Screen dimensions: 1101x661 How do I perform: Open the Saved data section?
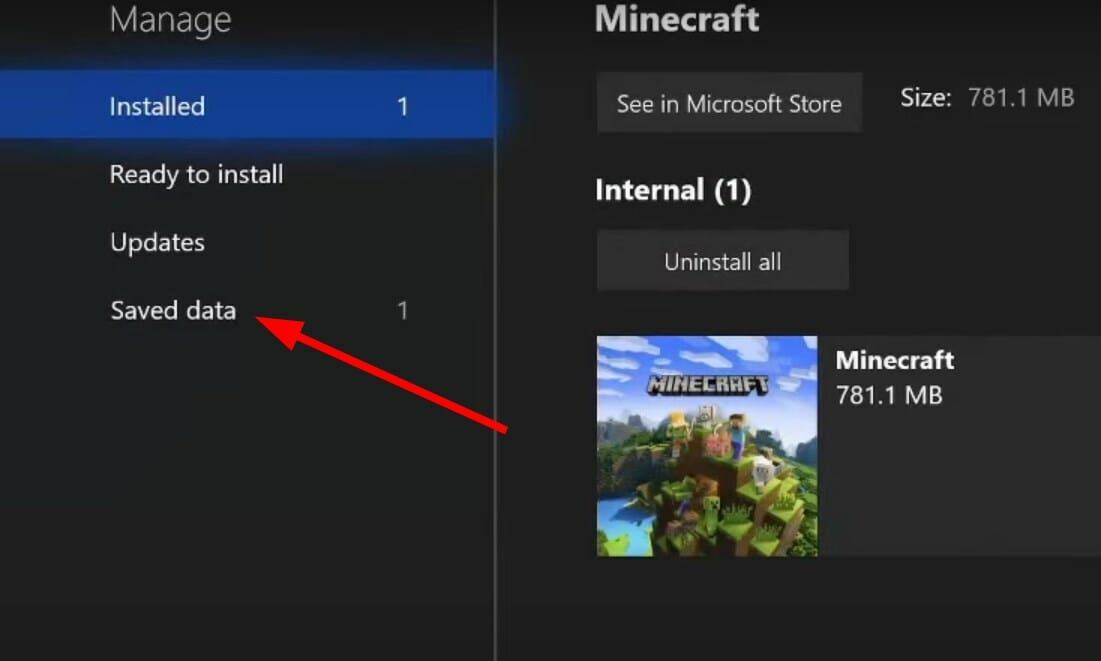coord(173,310)
